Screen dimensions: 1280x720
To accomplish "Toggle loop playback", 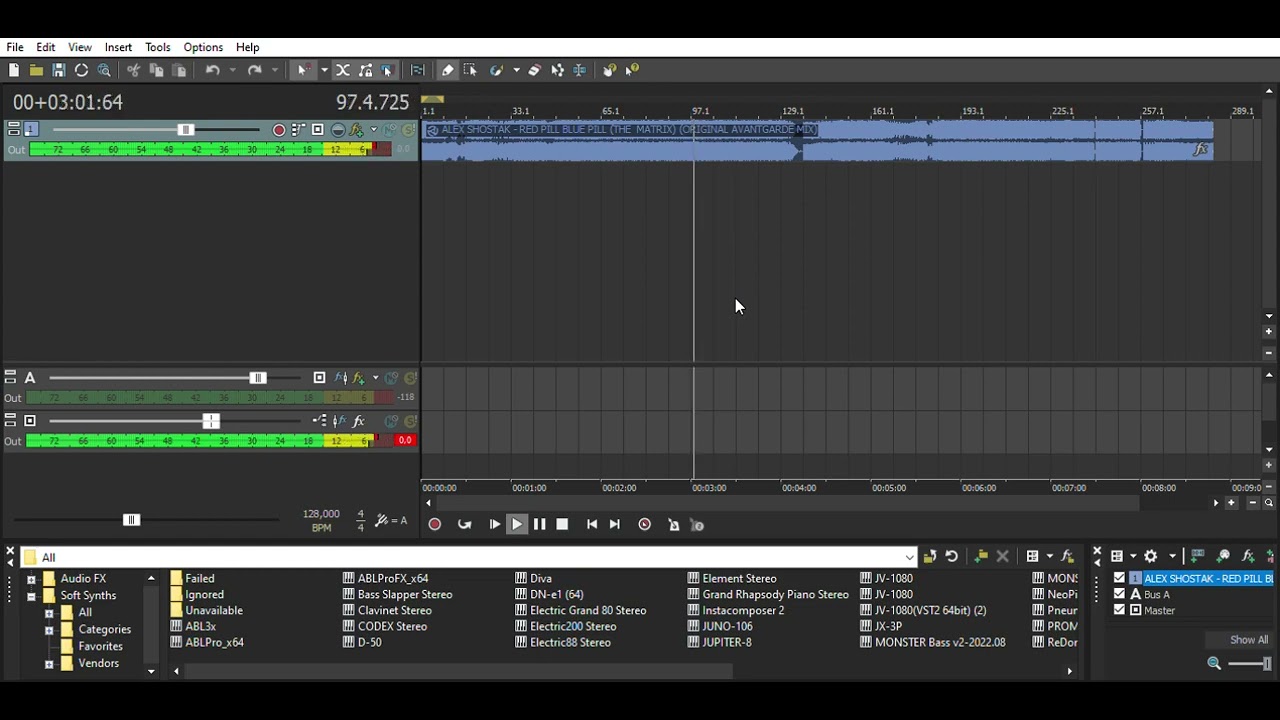I will (x=464, y=524).
